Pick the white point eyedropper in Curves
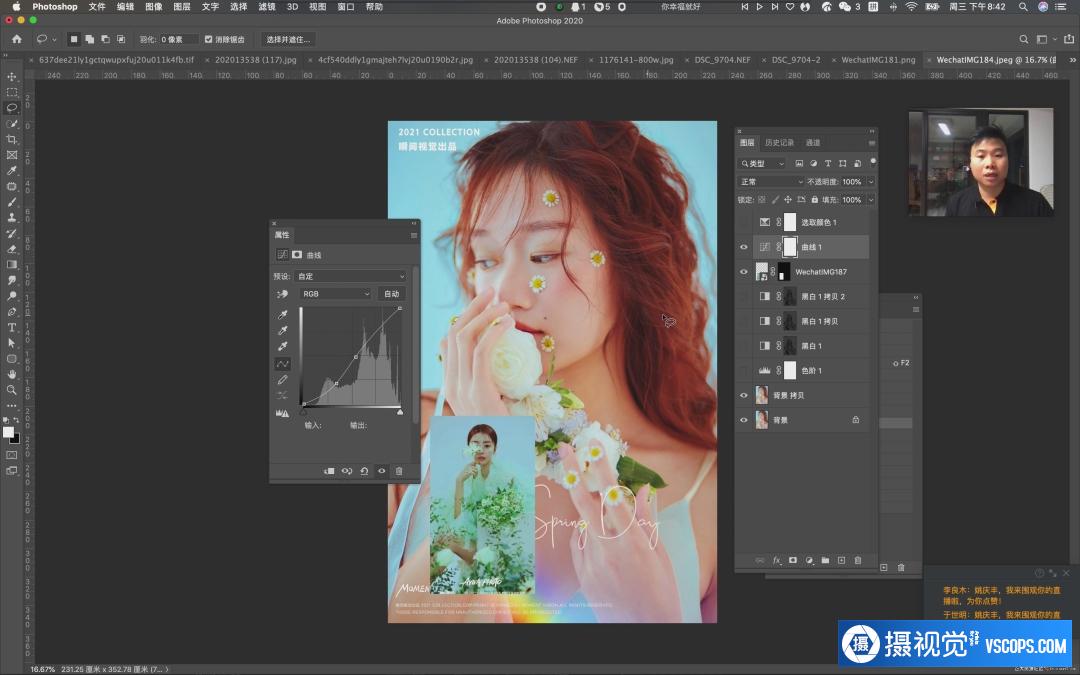This screenshot has height=675, width=1080. click(282, 346)
